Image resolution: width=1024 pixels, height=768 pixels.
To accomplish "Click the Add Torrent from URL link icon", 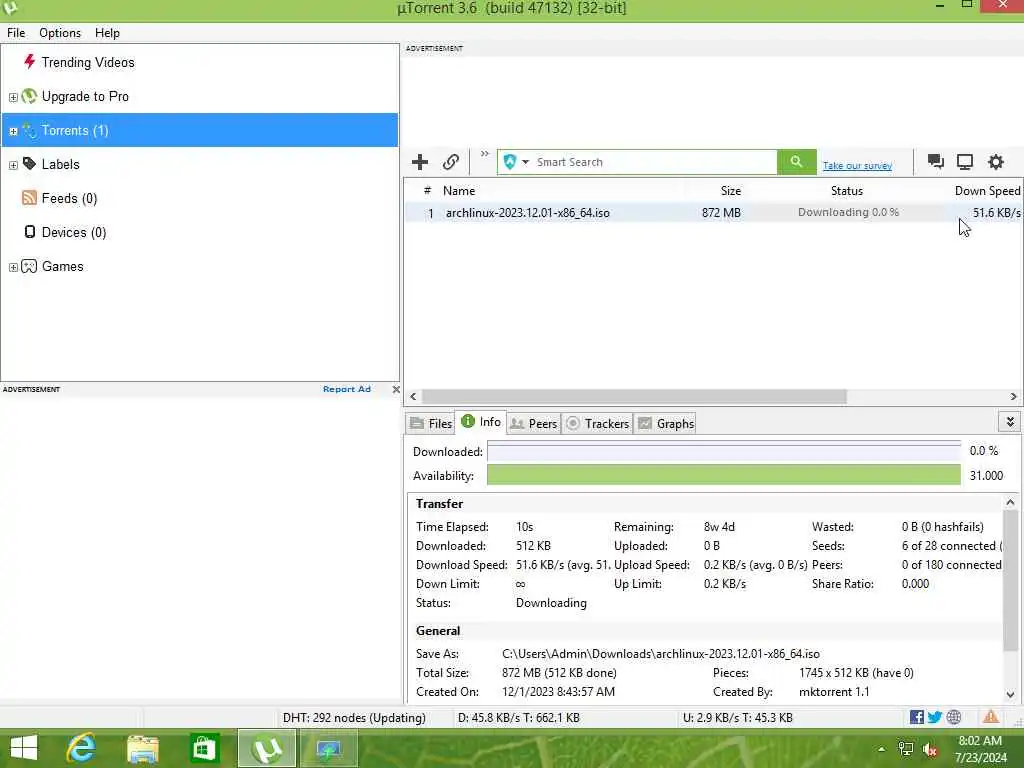I will click(451, 162).
